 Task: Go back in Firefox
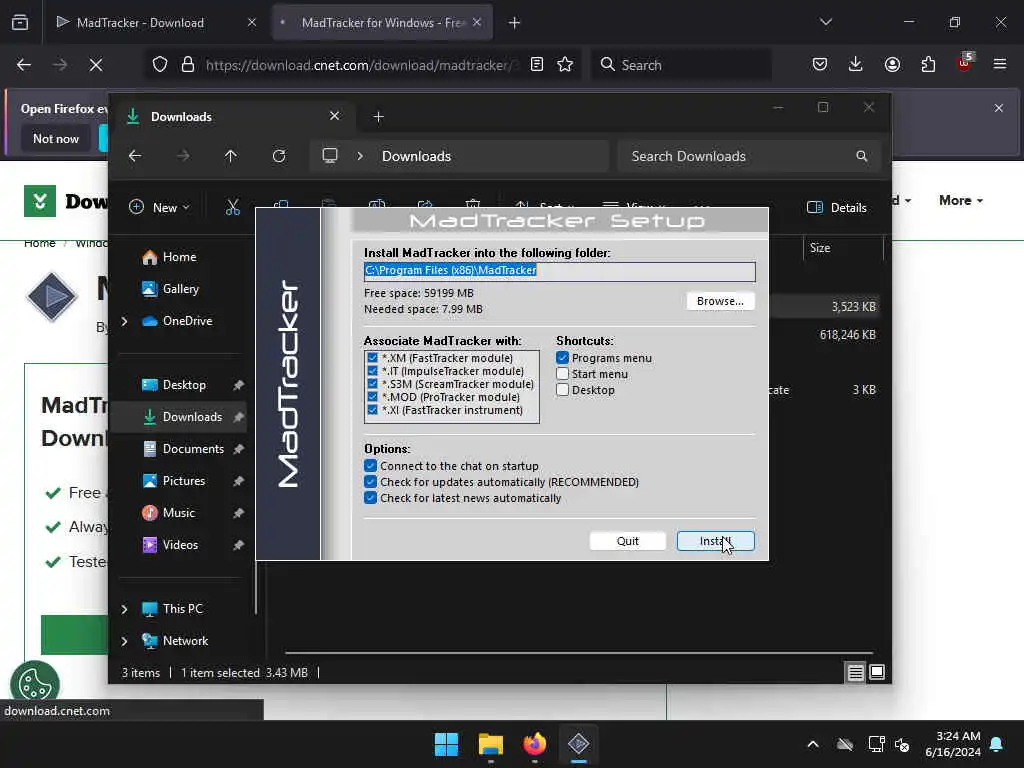24,65
